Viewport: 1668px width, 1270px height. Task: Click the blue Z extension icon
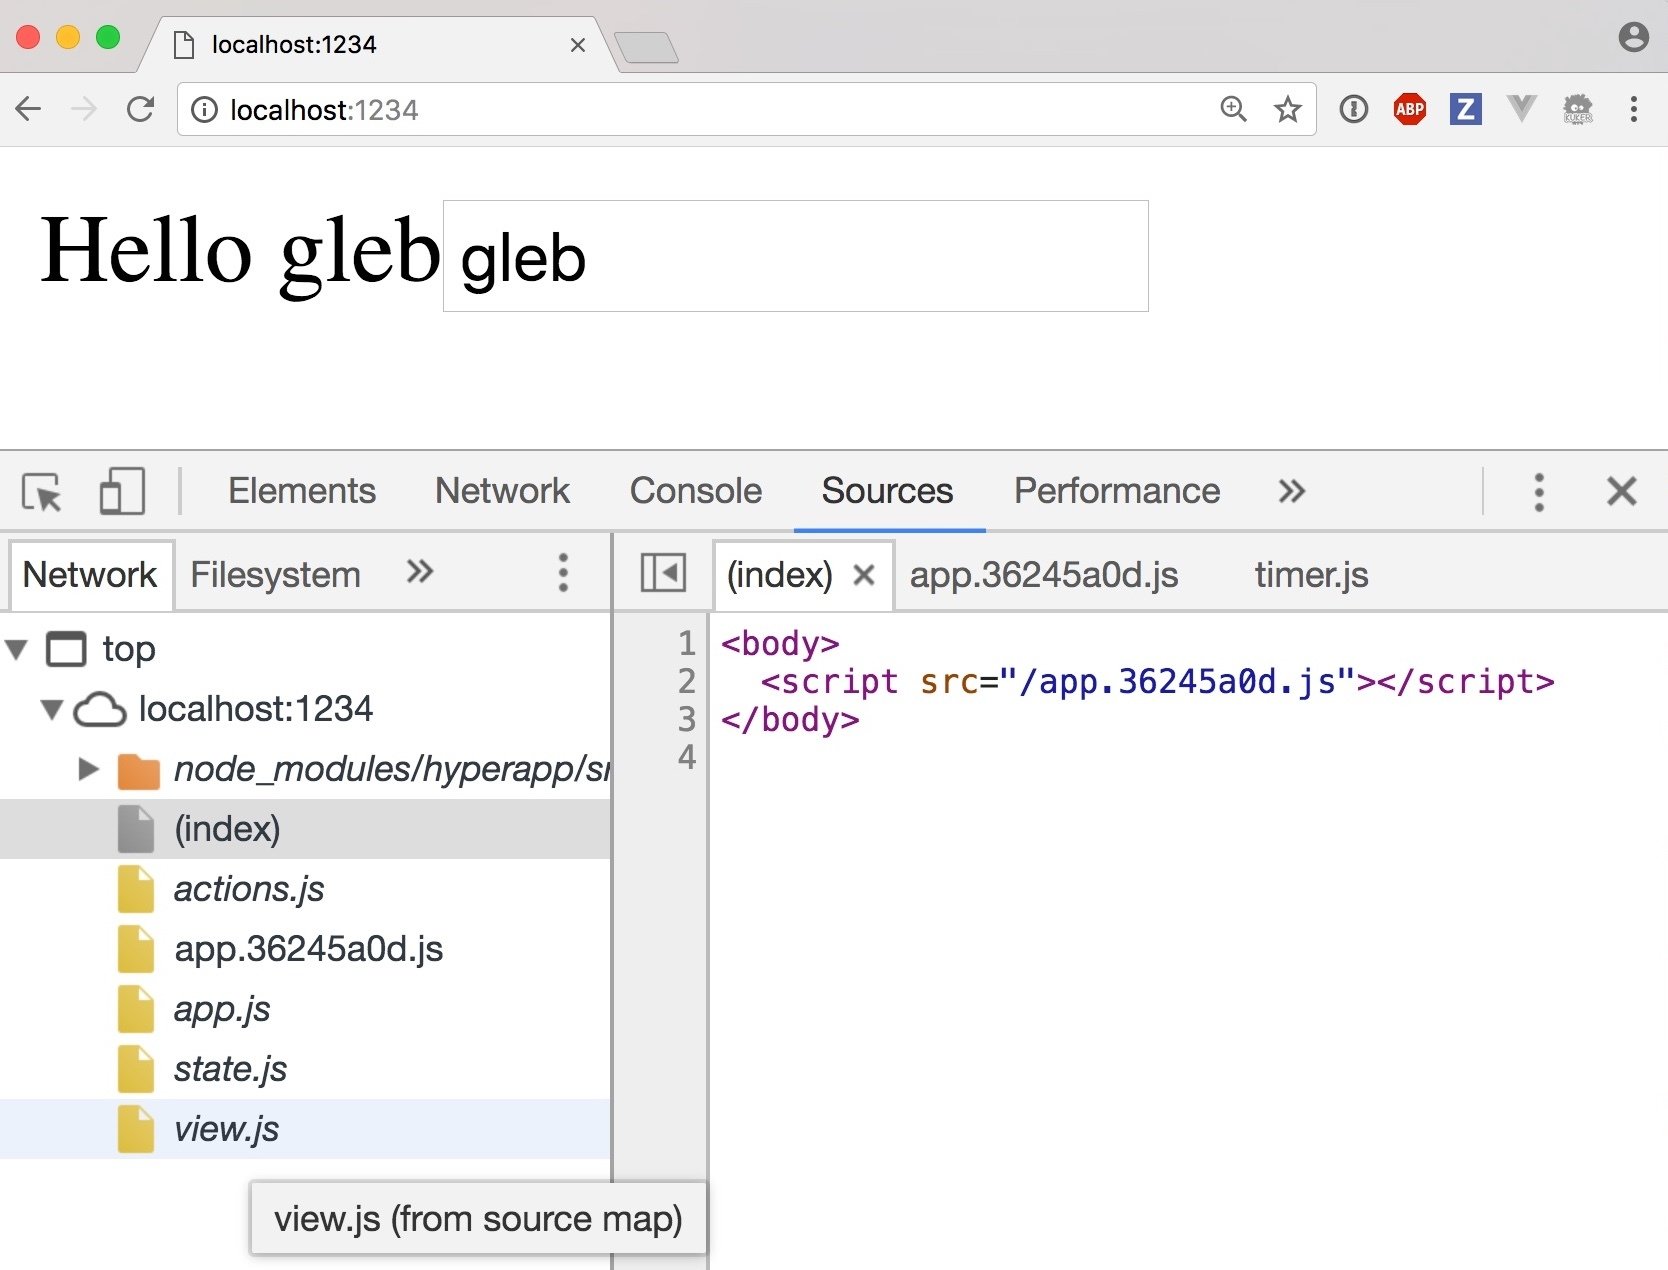1466,109
